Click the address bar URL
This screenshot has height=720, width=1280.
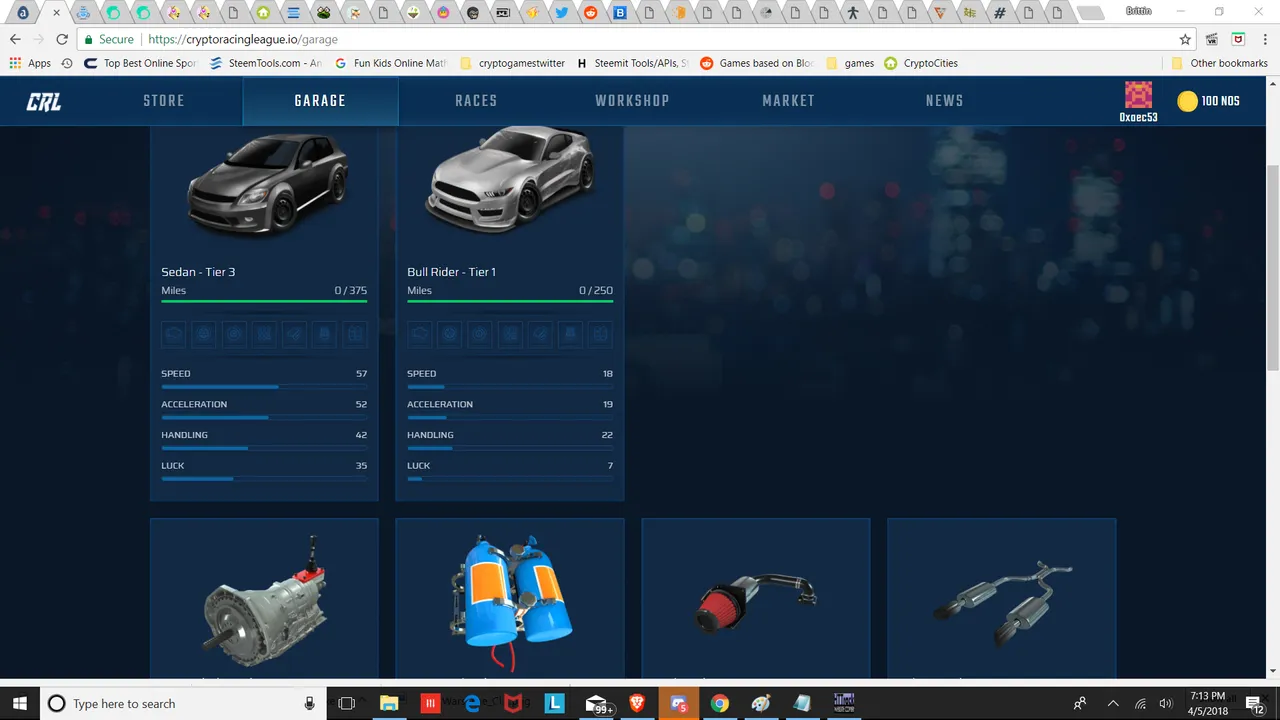pos(242,39)
